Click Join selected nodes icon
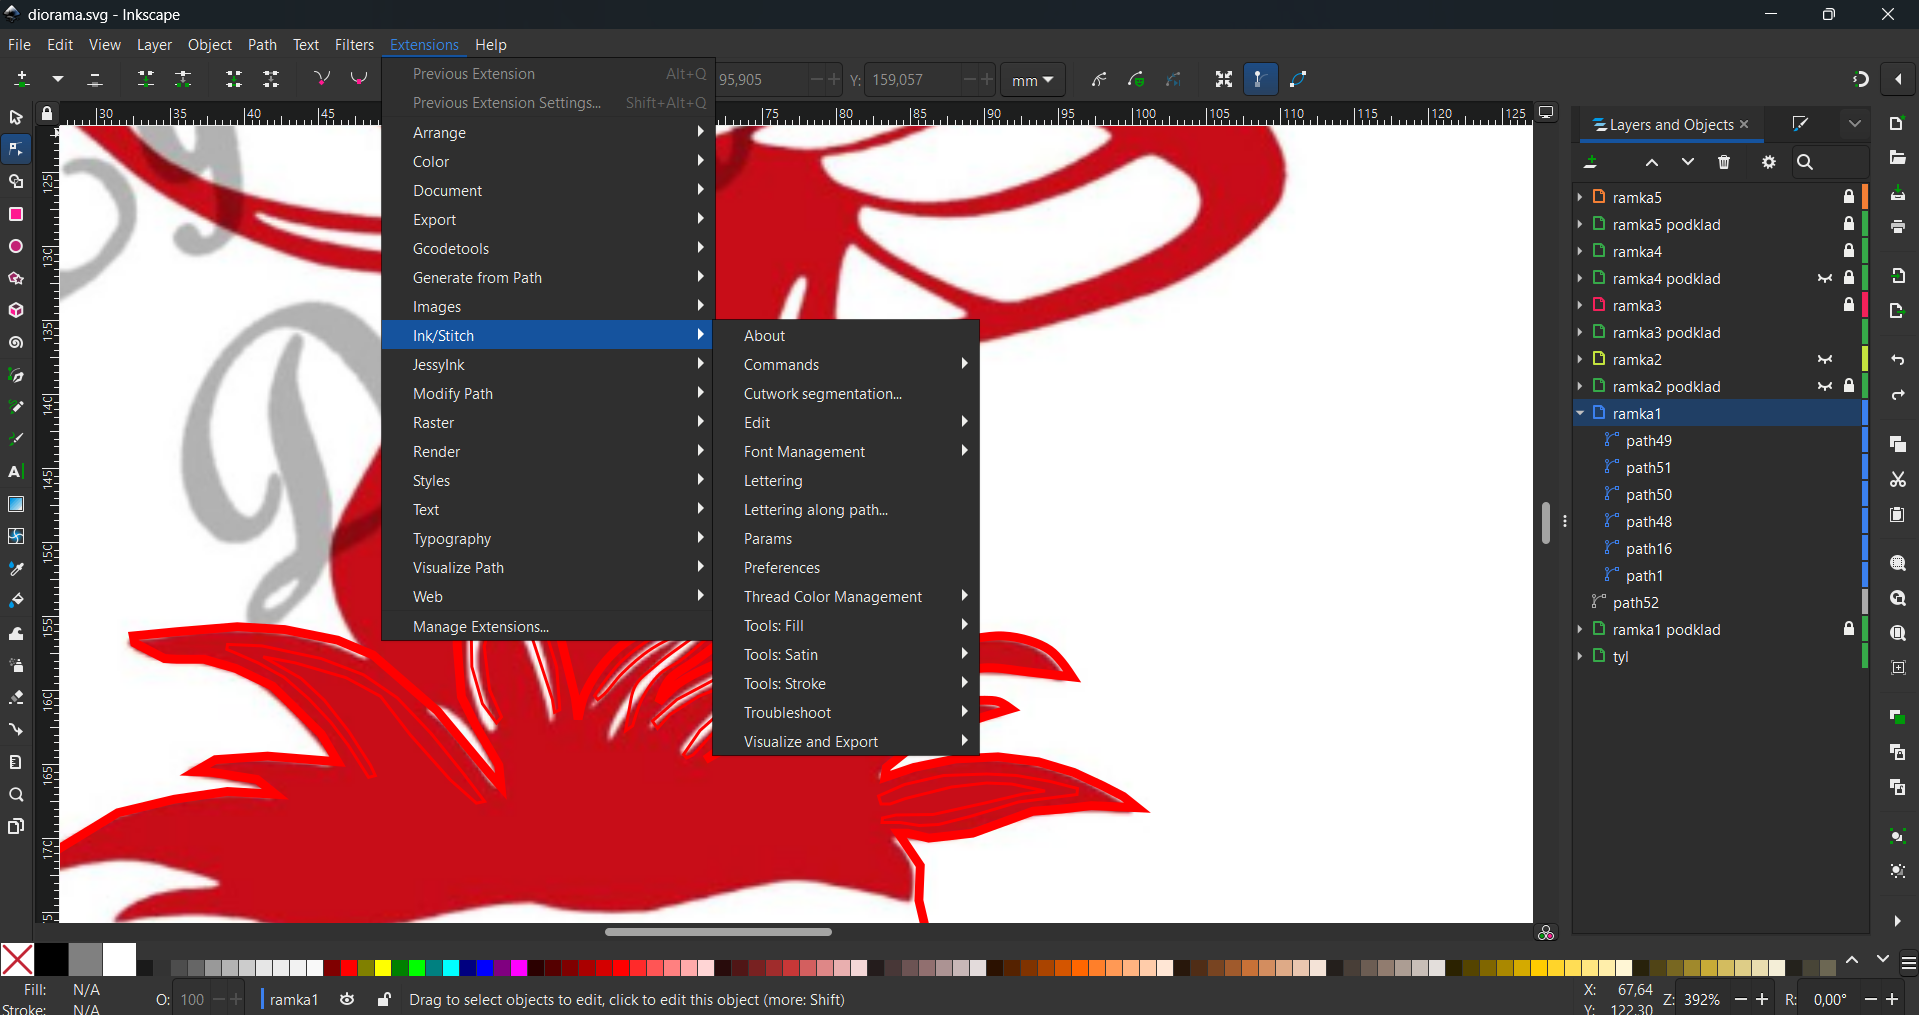The image size is (1919, 1015). 146,79
